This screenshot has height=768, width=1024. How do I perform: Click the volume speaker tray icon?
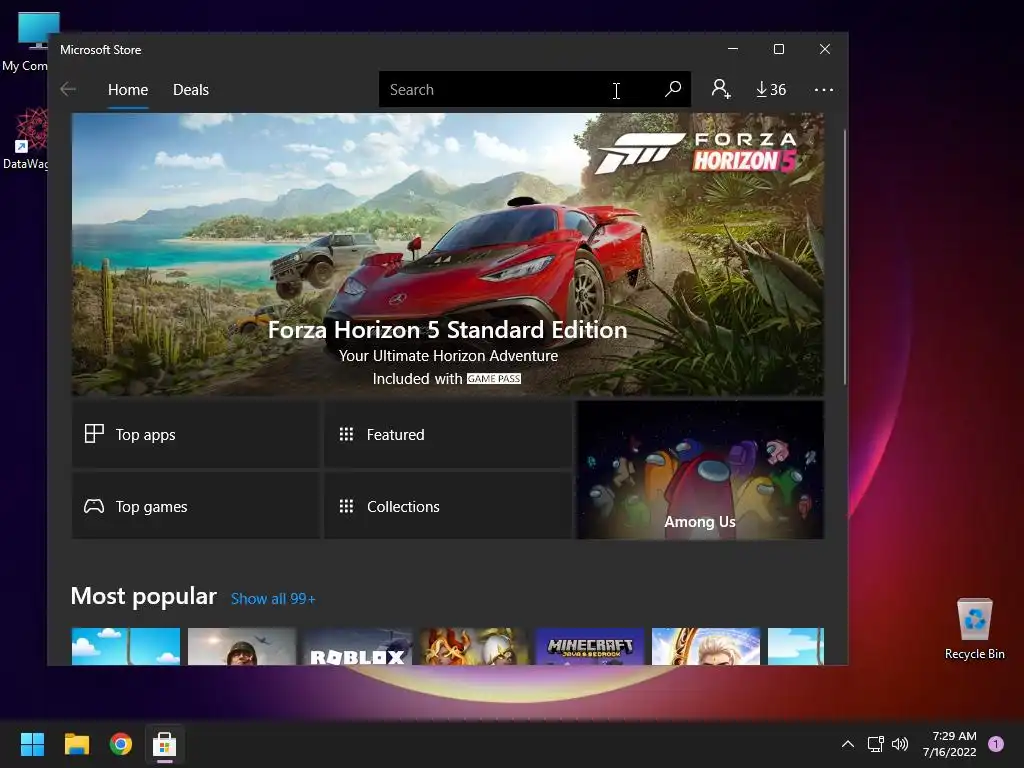pyautogui.click(x=900, y=744)
